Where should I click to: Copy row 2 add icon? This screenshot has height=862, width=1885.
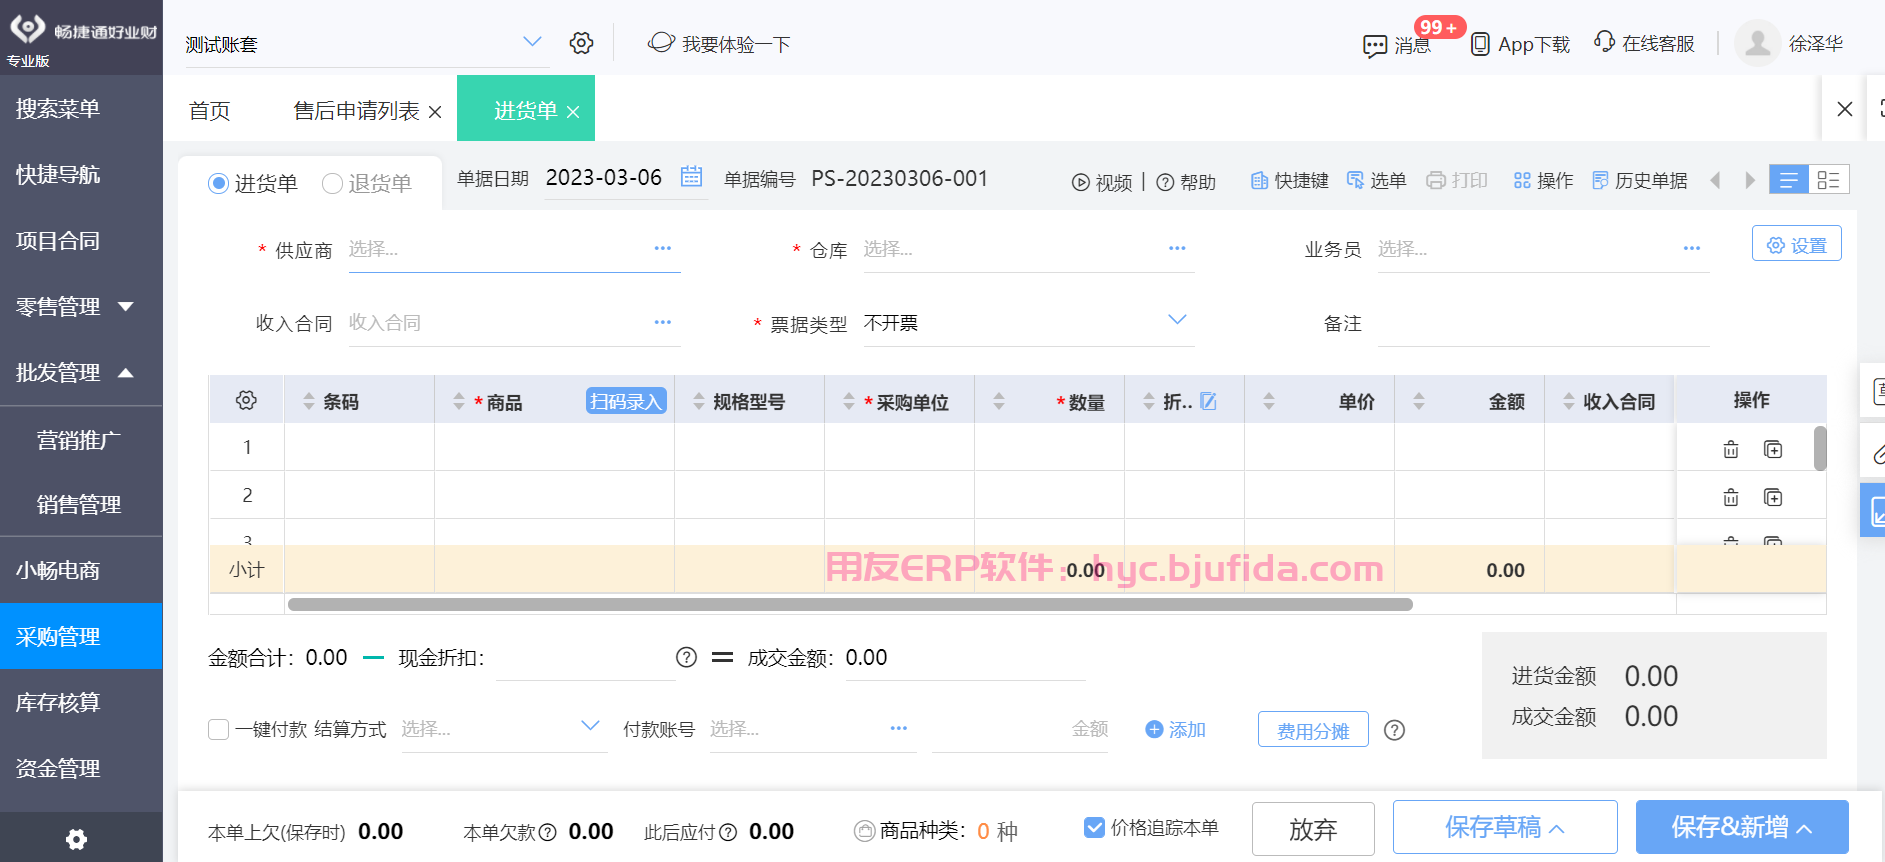tap(1773, 497)
